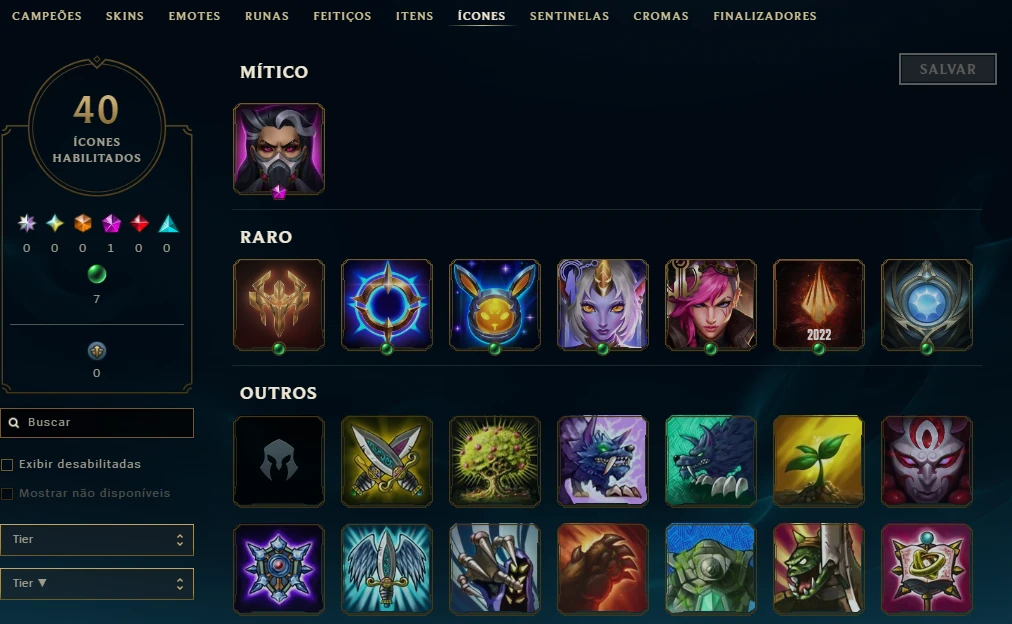Image resolution: width=1012 pixels, height=624 pixels.
Task: Open the first Tier dropdown
Action: [x=97, y=539]
